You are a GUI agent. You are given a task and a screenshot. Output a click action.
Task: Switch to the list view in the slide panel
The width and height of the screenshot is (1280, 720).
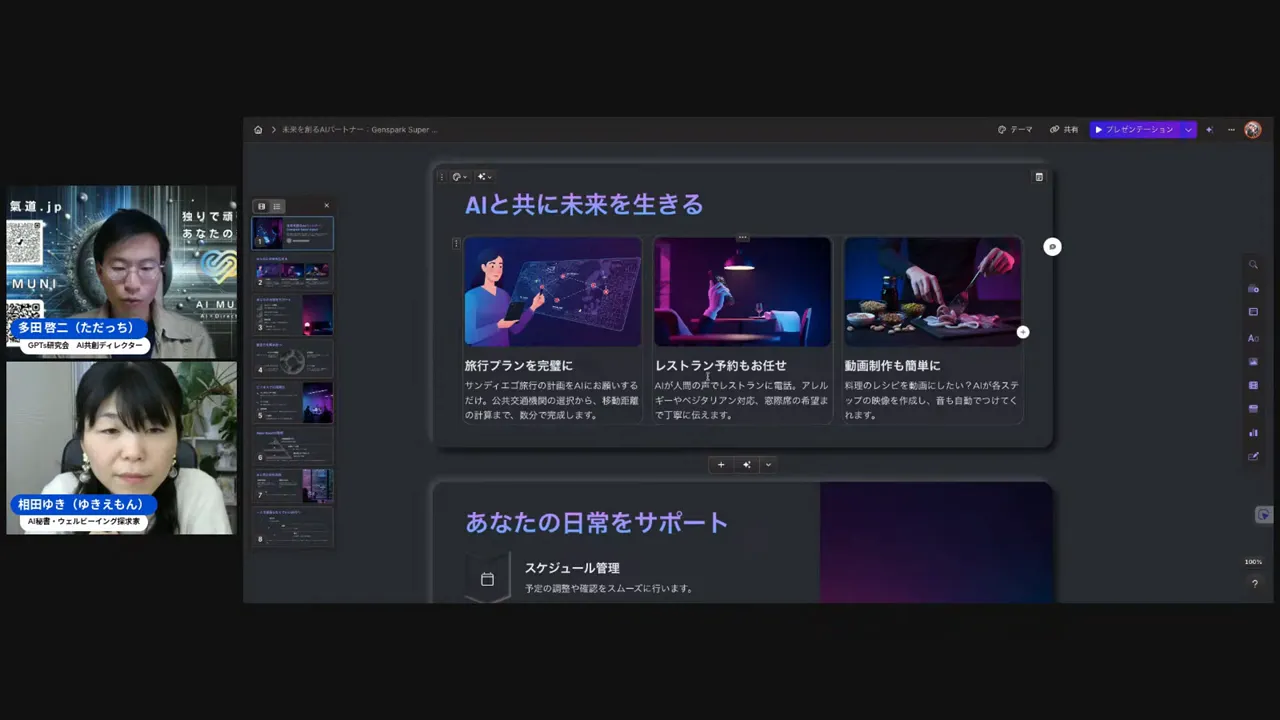click(x=276, y=206)
